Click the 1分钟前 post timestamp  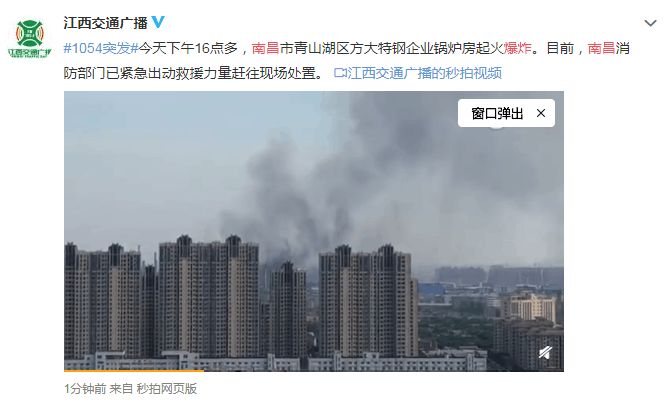click(85, 389)
